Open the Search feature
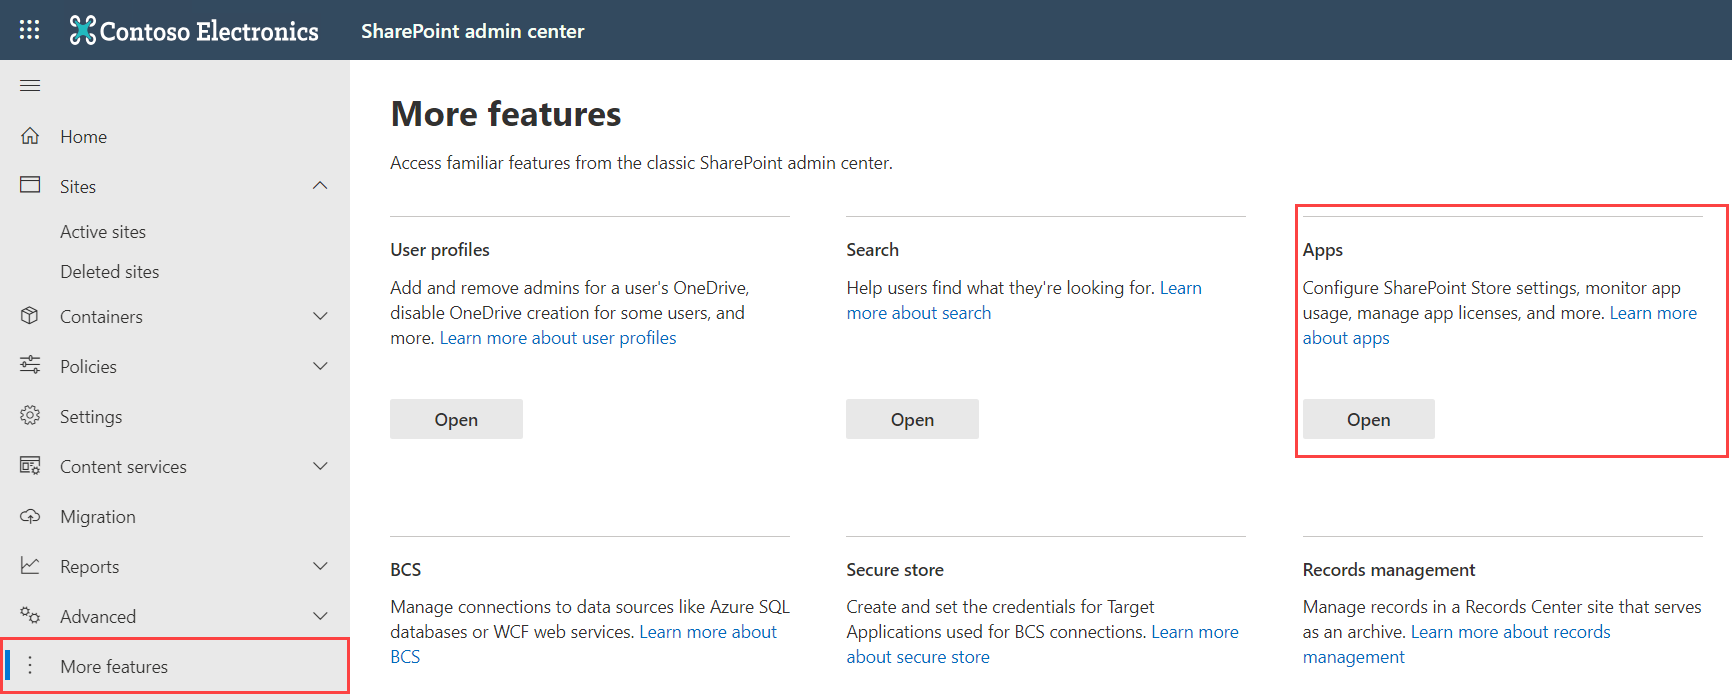 [912, 419]
